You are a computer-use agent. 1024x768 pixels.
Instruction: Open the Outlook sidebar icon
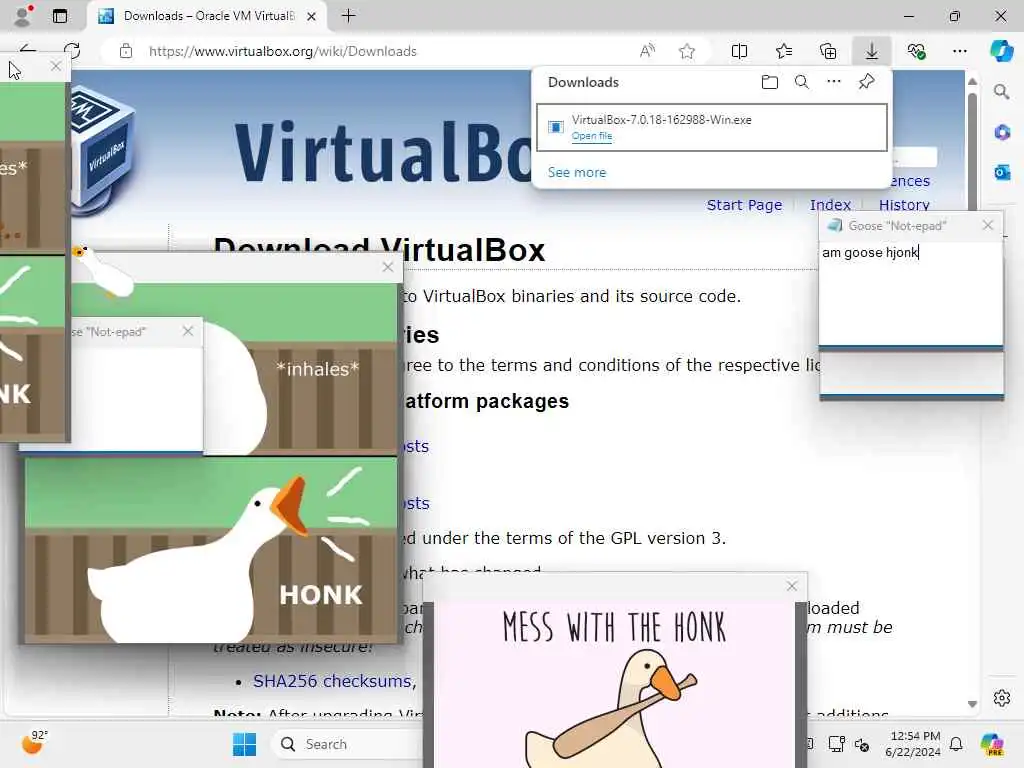(1002, 172)
